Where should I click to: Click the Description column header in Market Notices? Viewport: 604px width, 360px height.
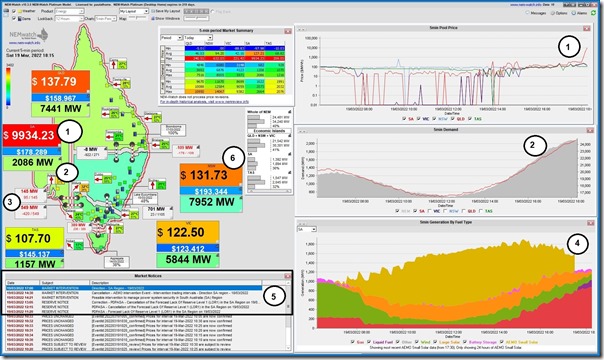(x=176, y=283)
